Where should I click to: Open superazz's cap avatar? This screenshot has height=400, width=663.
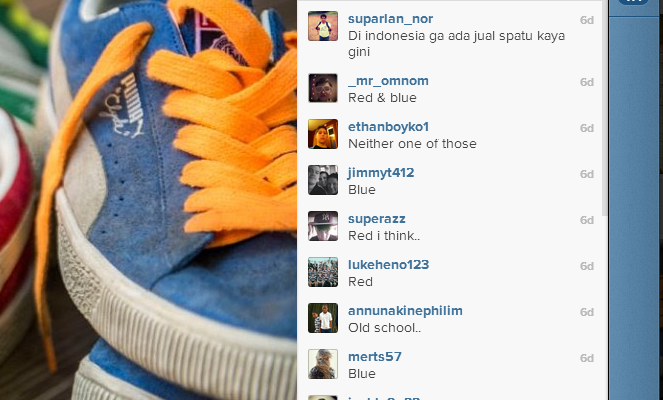click(x=323, y=226)
